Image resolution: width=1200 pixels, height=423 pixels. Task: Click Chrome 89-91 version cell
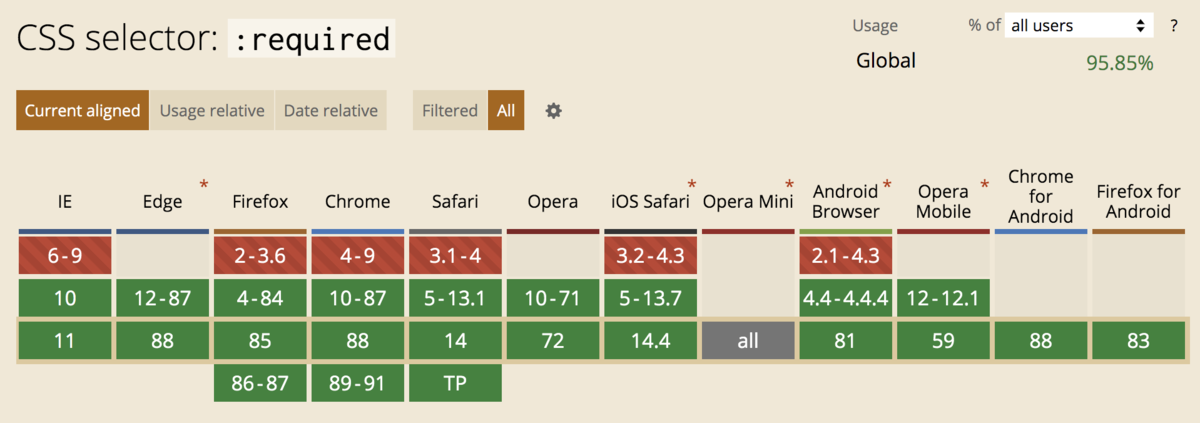357,383
